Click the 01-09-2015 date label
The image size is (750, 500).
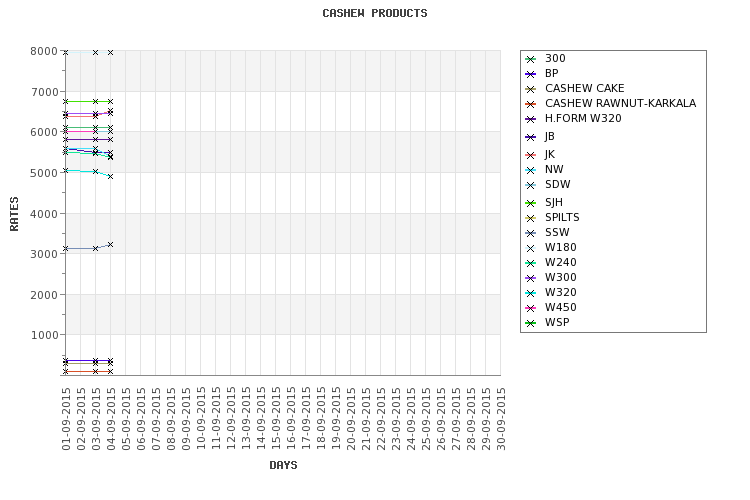[x=66, y=419]
